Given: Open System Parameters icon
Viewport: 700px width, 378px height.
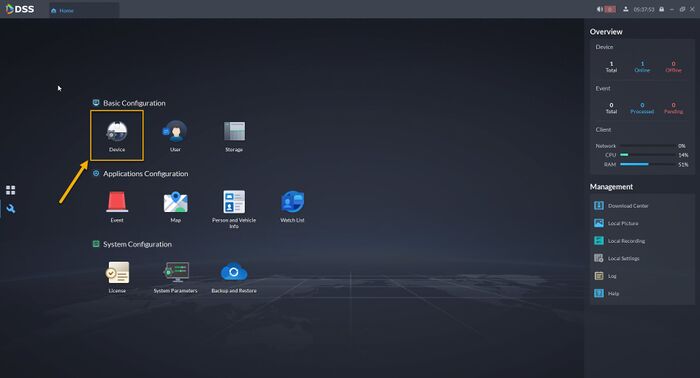Looking at the screenshot, I should (x=176, y=272).
